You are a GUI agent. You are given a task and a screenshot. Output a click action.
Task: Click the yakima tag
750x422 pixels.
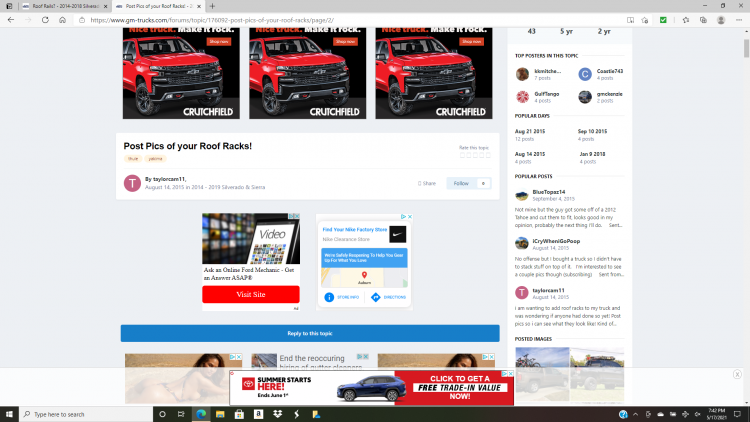[x=155, y=158]
